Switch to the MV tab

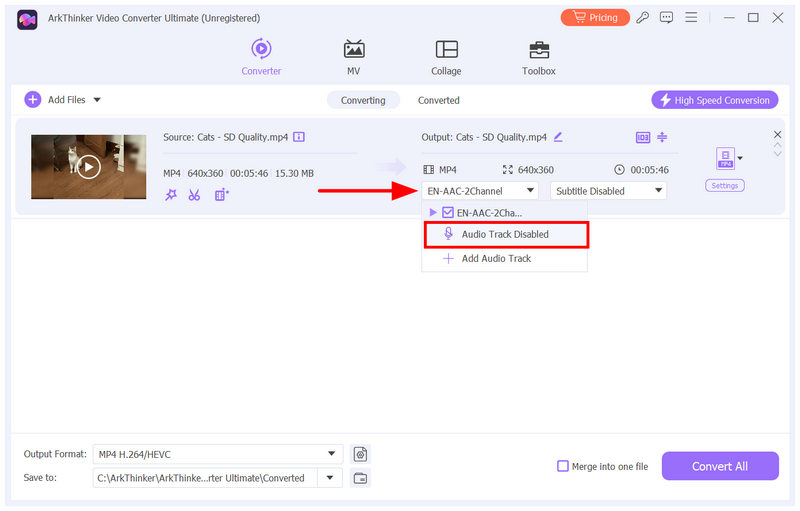(354, 57)
